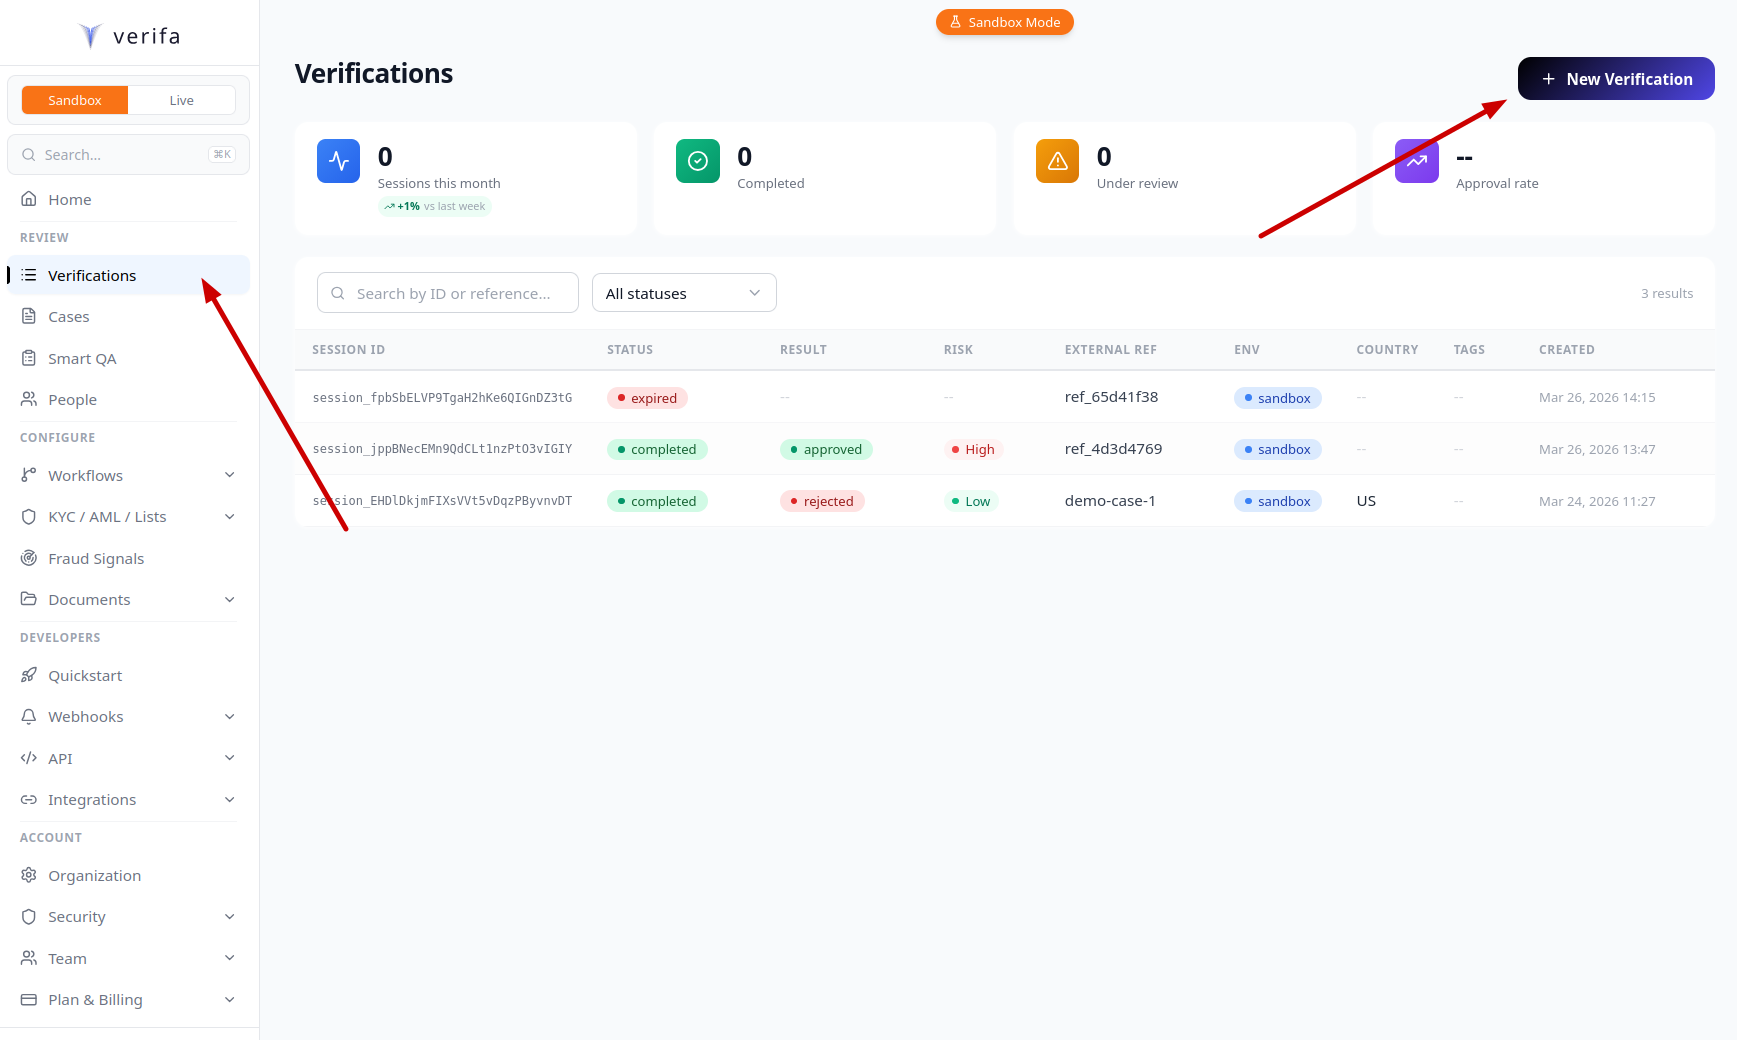The width and height of the screenshot is (1737, 1040).
Task: Open the Organization gear icon
Action: pyautogui.click(x=30, y=875)
